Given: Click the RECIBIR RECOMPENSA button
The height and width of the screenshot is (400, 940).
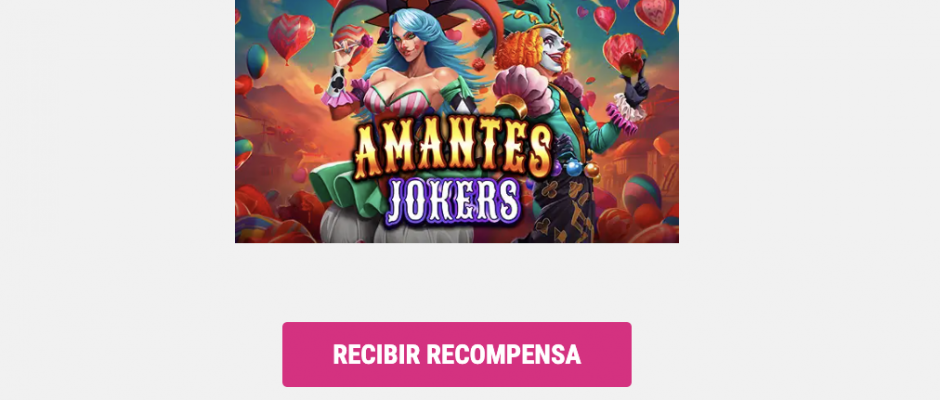Looking at the screenshot, I should 456,354.
